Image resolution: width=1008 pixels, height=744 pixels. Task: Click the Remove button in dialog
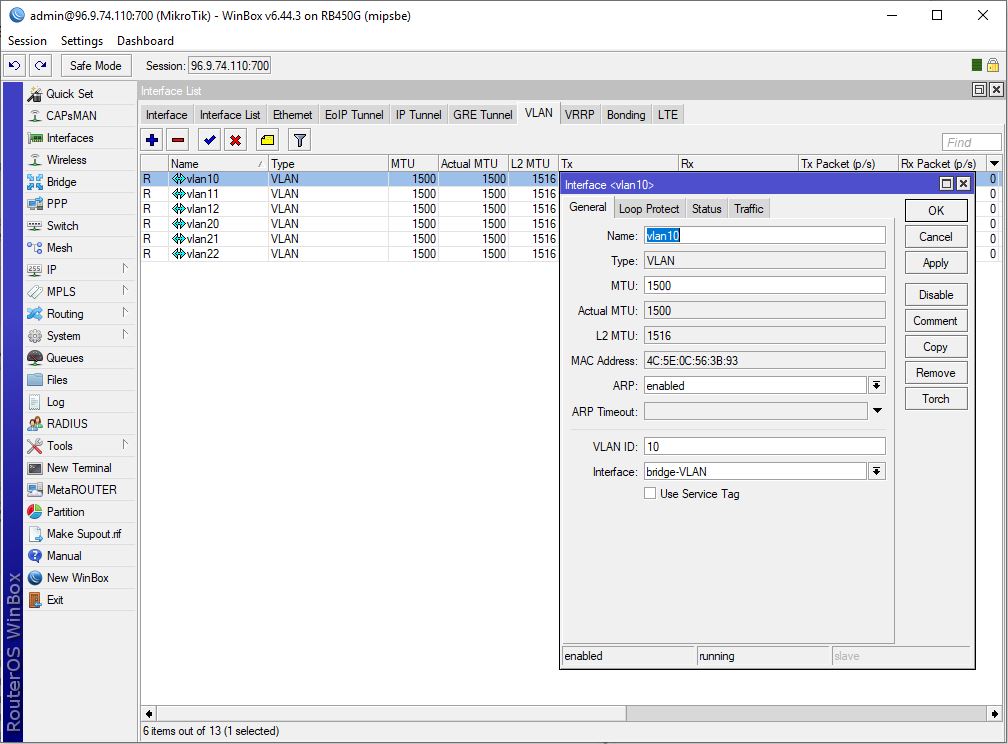click(x=936, y=373)
